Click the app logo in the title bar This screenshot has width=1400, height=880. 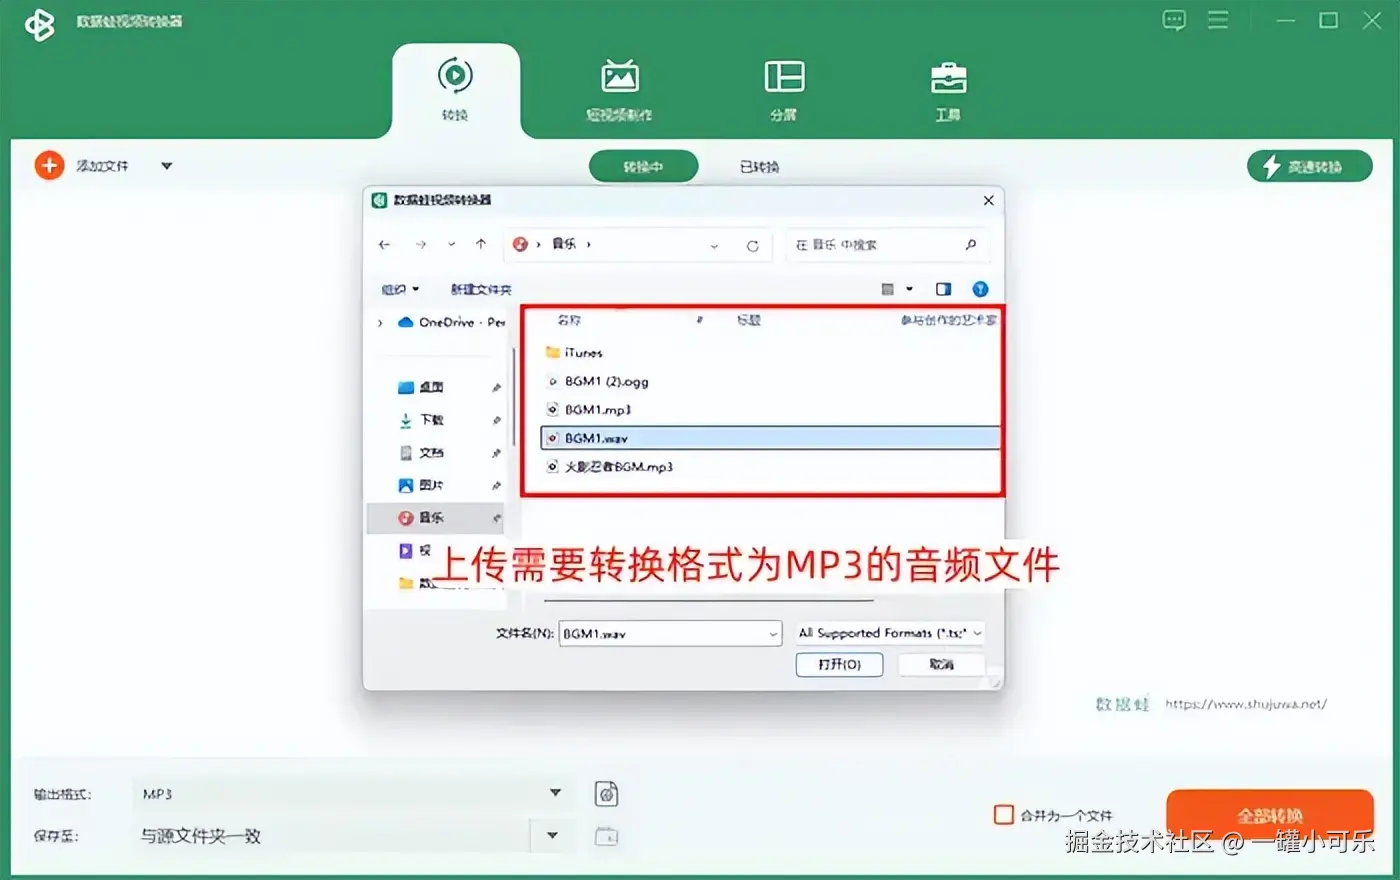click(40, 24)
